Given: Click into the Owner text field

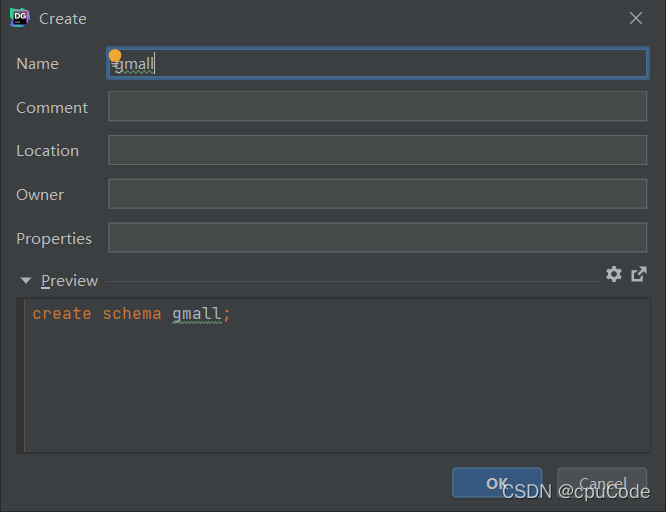Looking at the screenshot, I should point(378,194).
